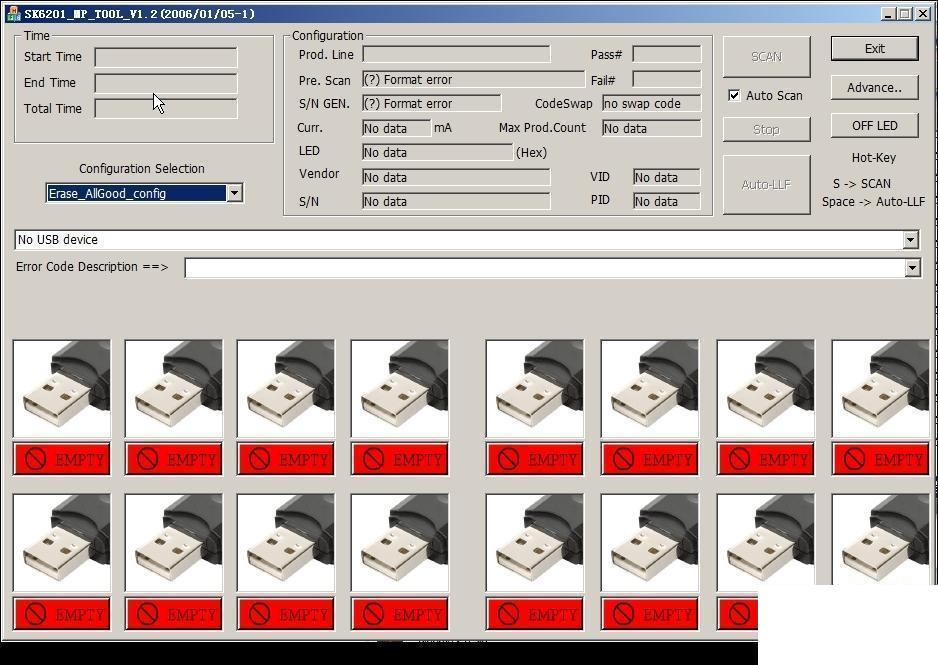This screenshot has width=938, height=665.
Task: Click the 'Configuration Selection' label
Action: (x=142, y=169)
